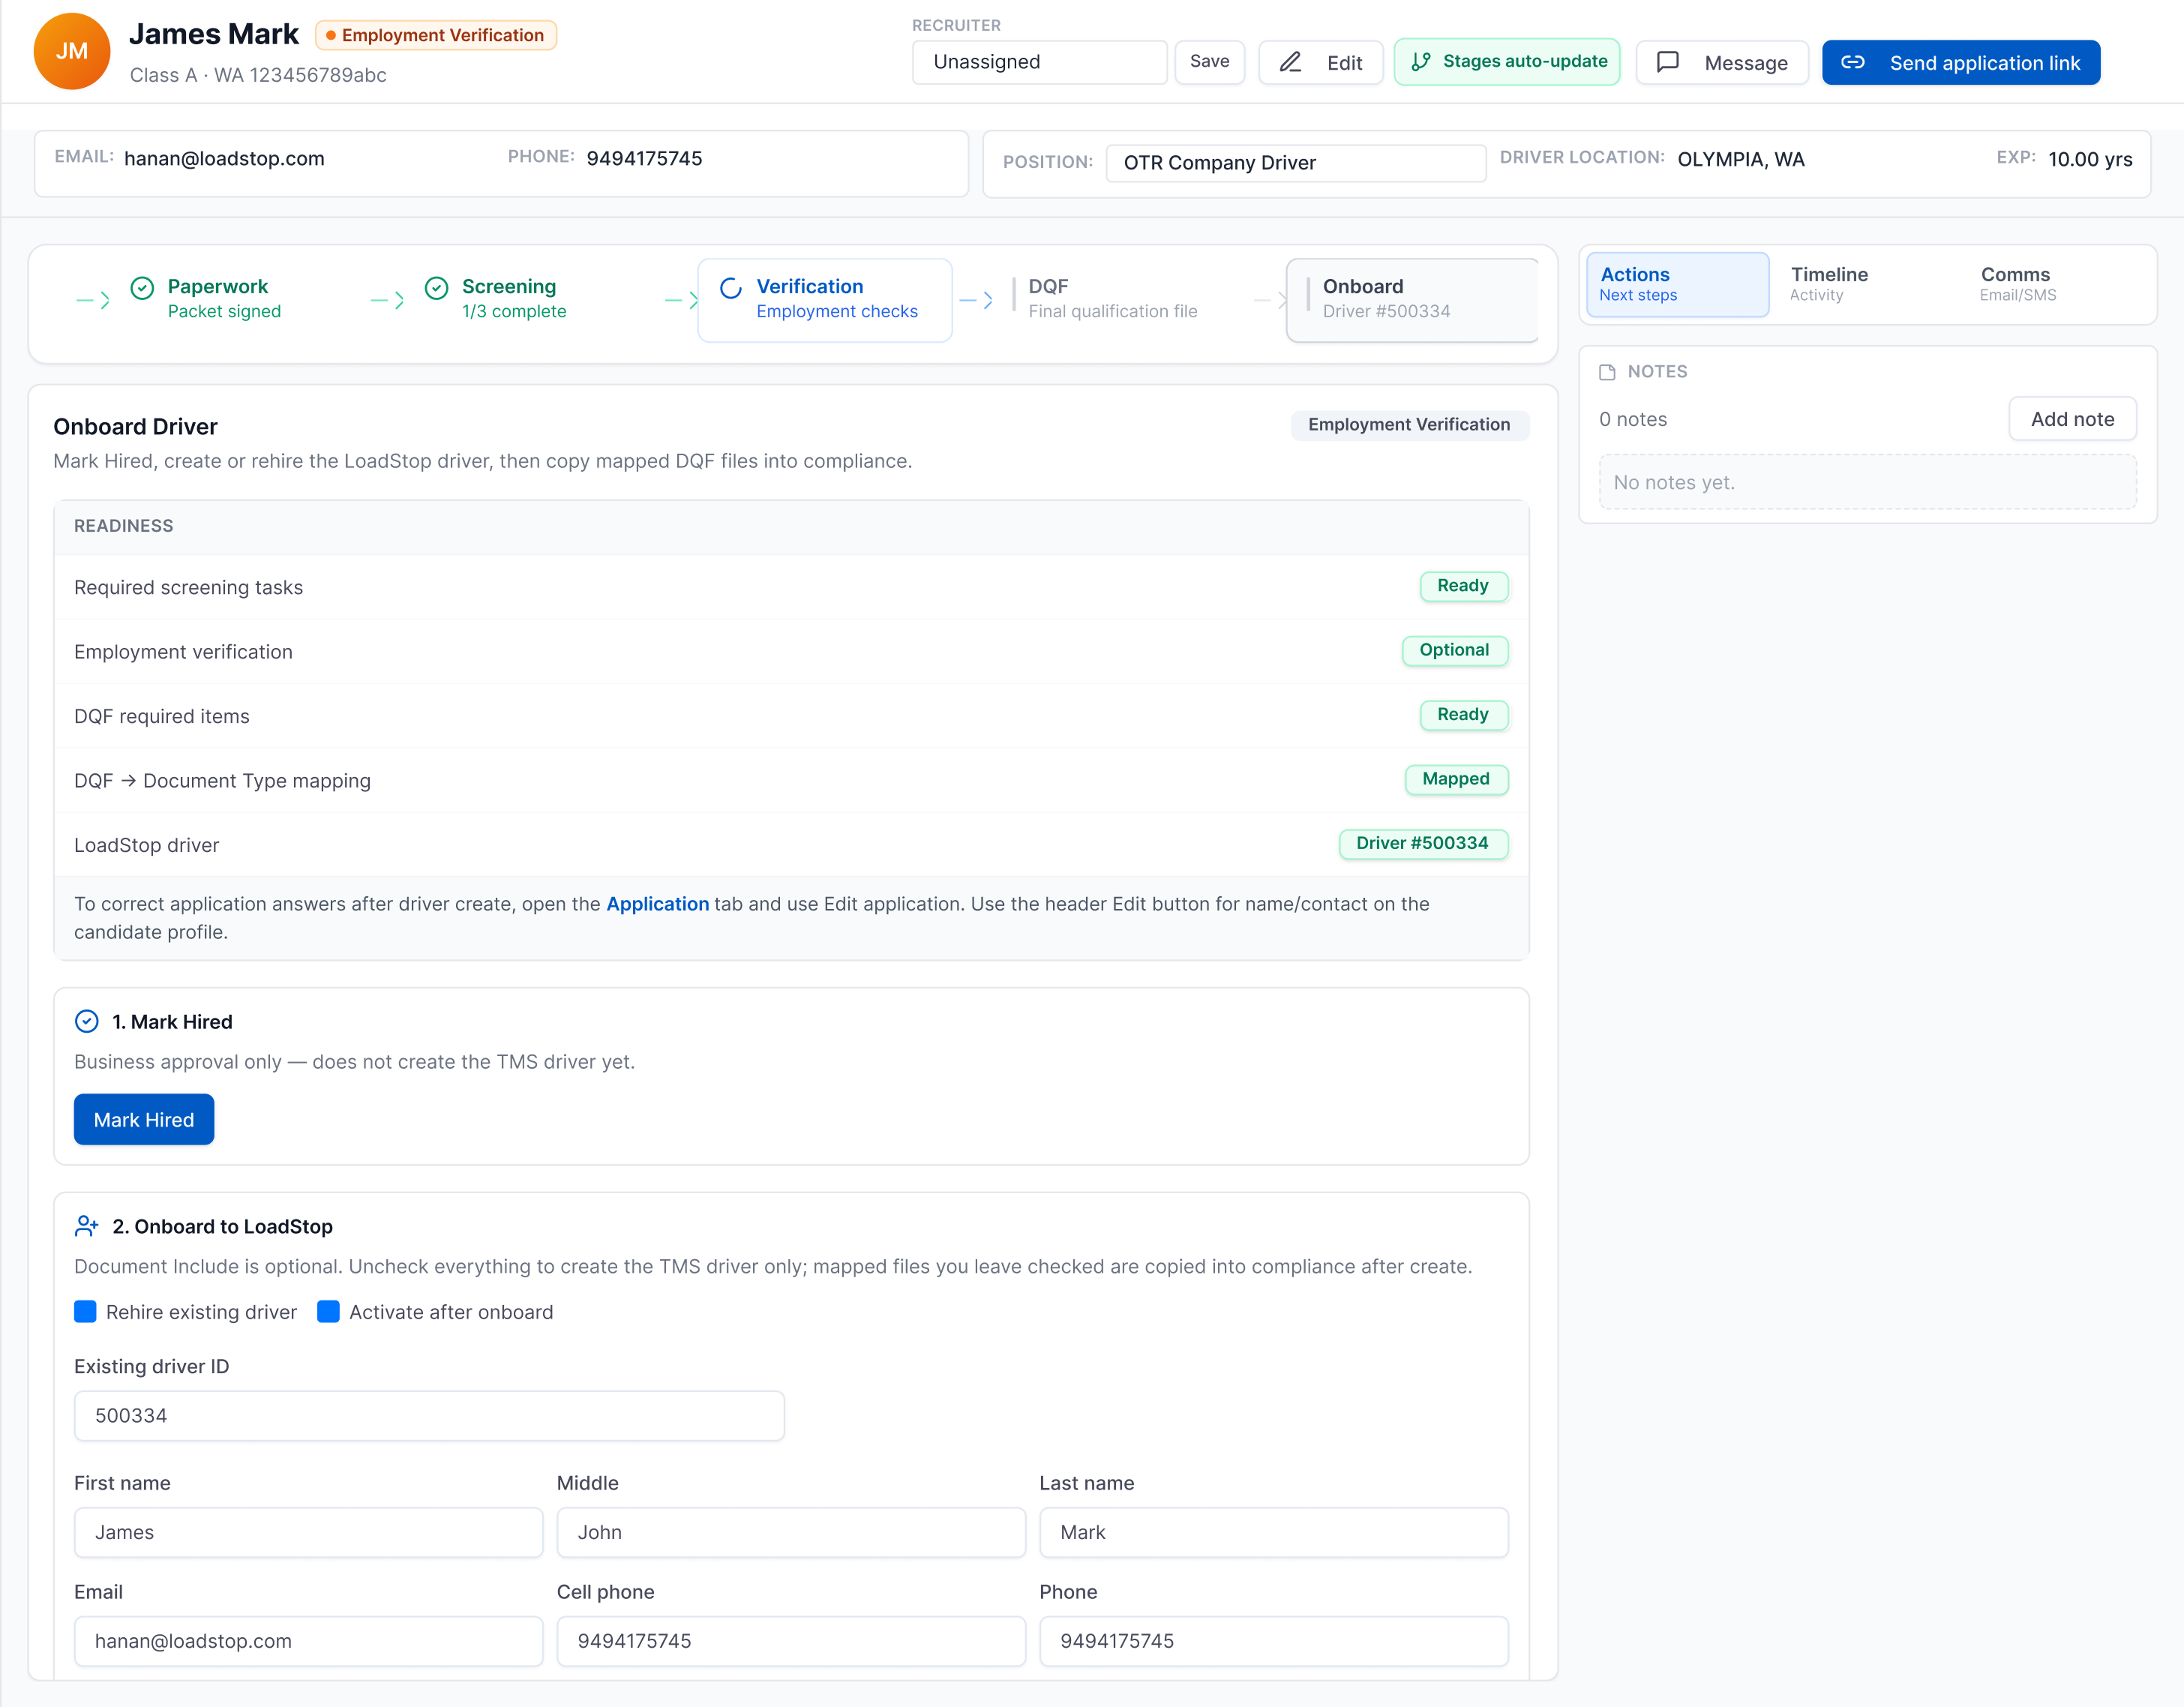Click the Email input field with hanan@loadstop.com

click(x=308, y=1641)
